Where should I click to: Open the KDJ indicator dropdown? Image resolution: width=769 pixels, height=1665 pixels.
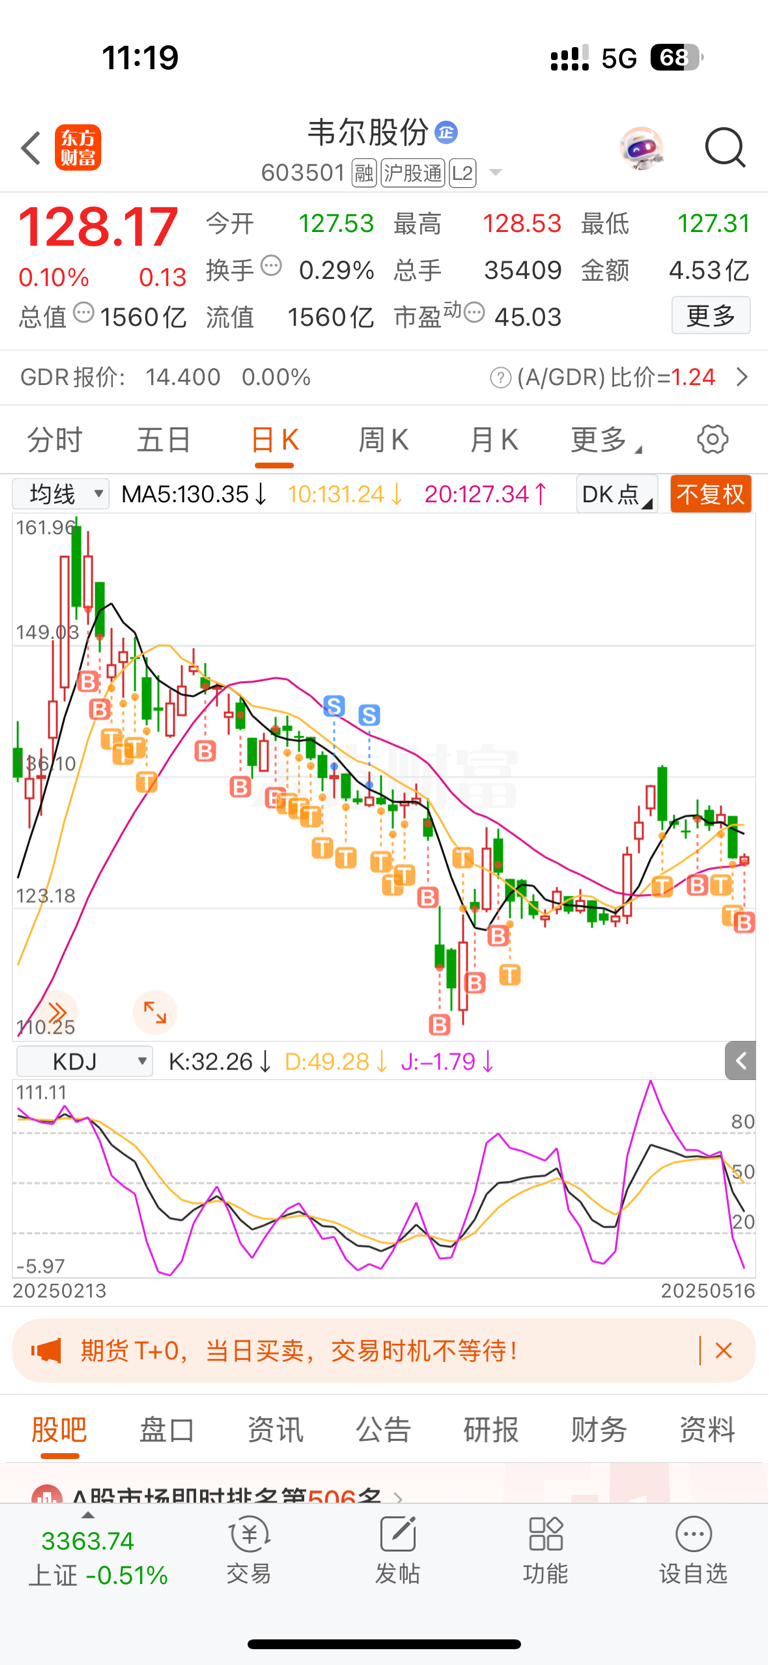point(85,1061)
